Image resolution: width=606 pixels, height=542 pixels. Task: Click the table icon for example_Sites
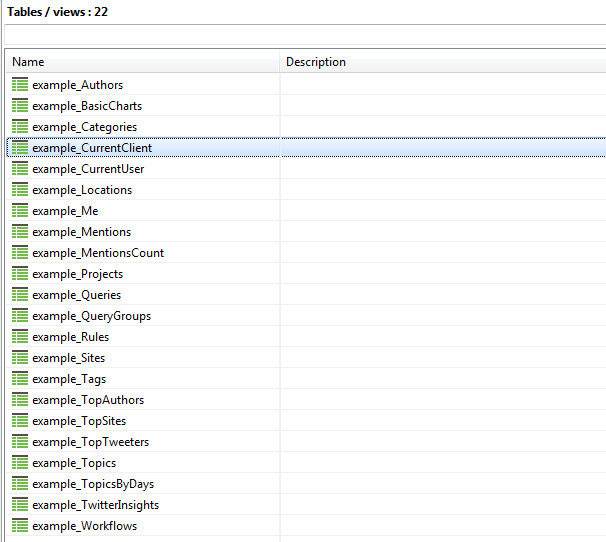tap(20, 358)
